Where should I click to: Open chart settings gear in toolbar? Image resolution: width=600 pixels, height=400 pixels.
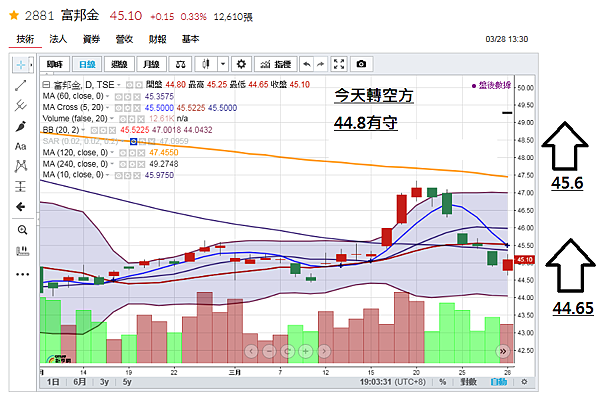click(x=241, y=64)
